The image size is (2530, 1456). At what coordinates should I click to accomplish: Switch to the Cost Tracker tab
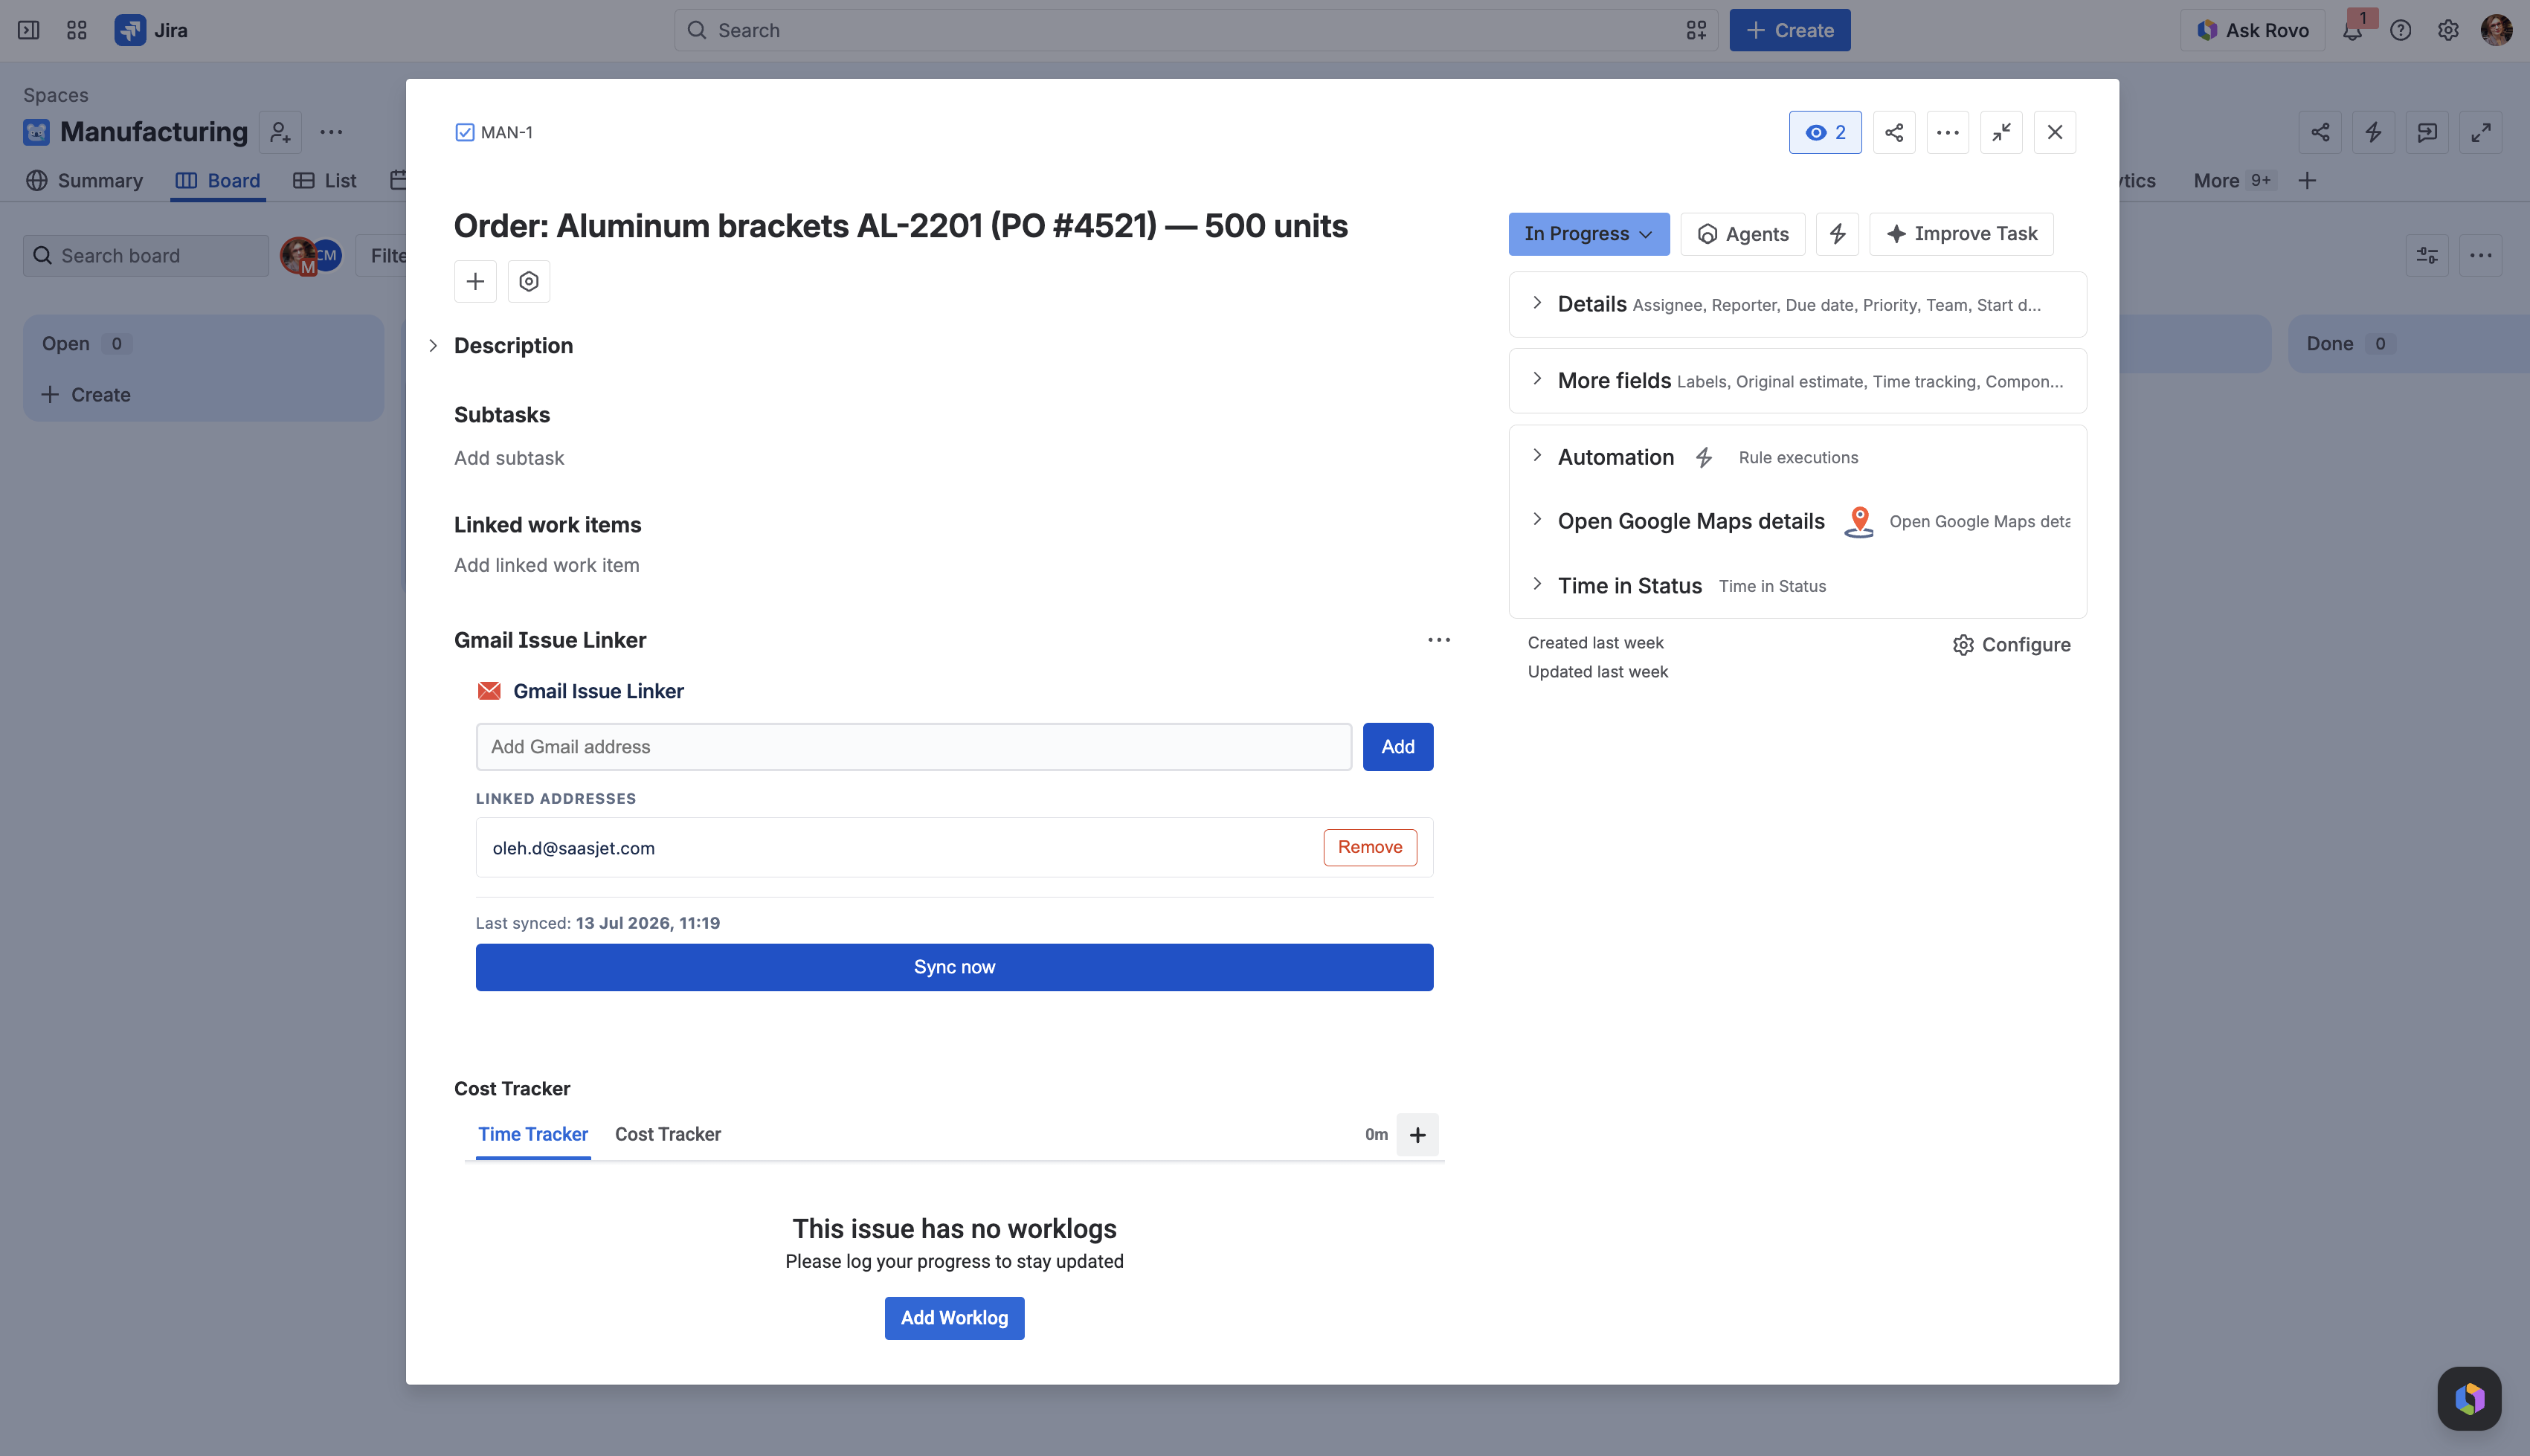click(x=668, y=1134)
